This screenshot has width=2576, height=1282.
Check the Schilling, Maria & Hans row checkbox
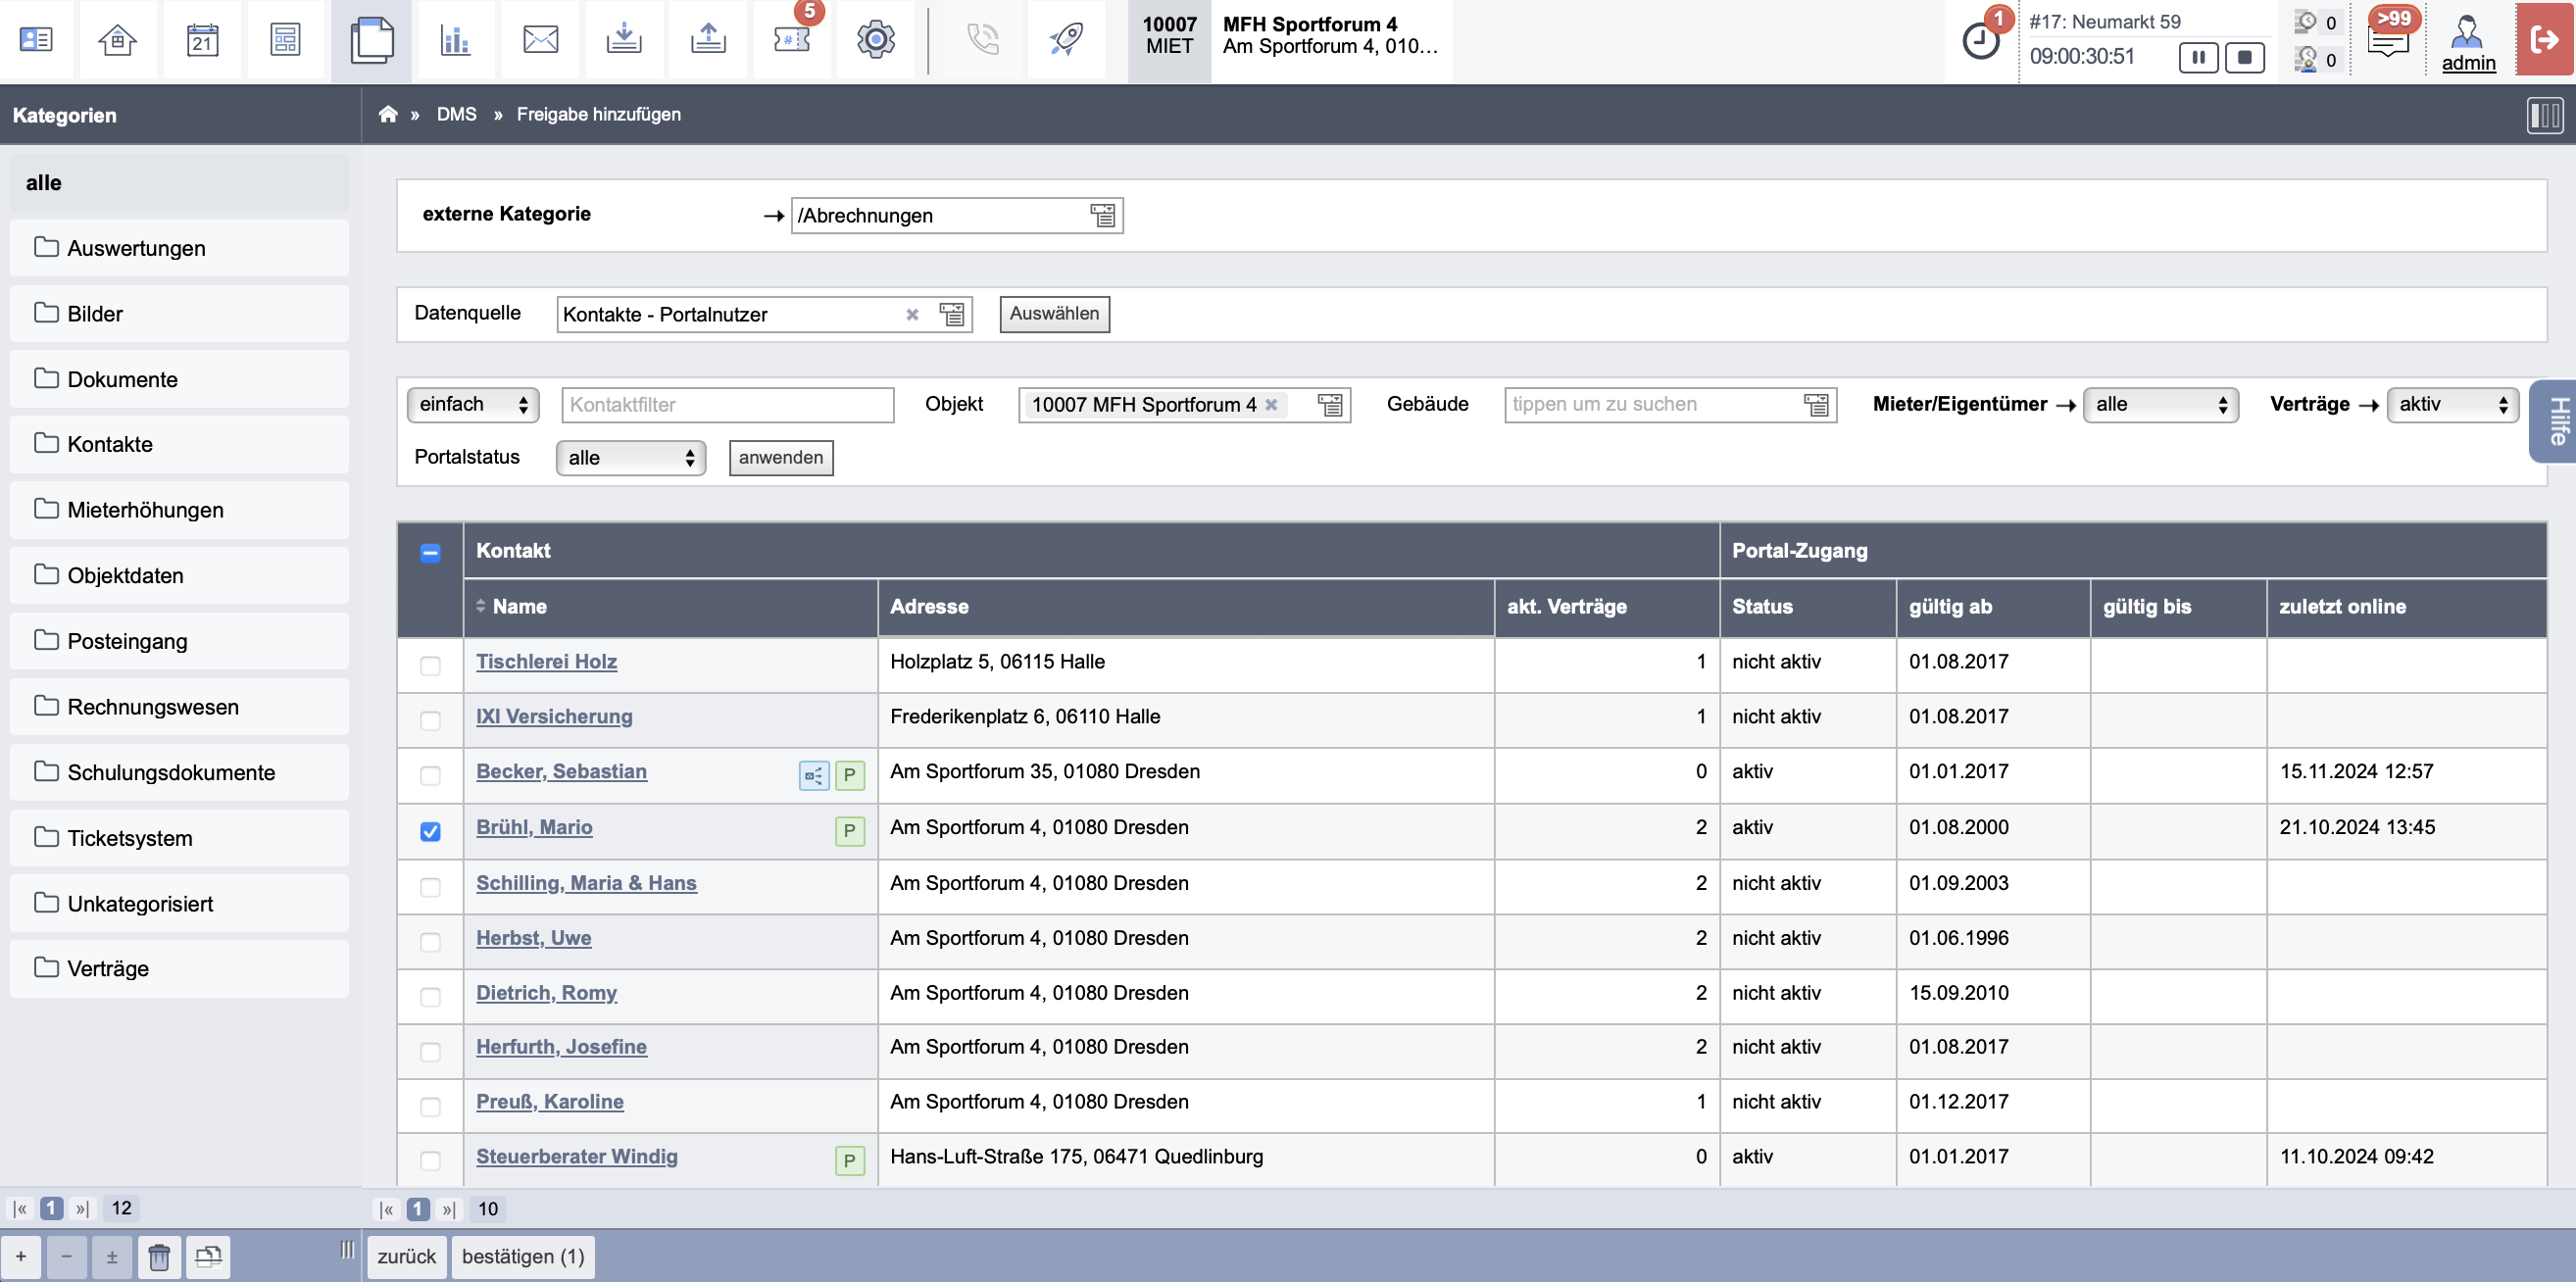pos(430,888)
